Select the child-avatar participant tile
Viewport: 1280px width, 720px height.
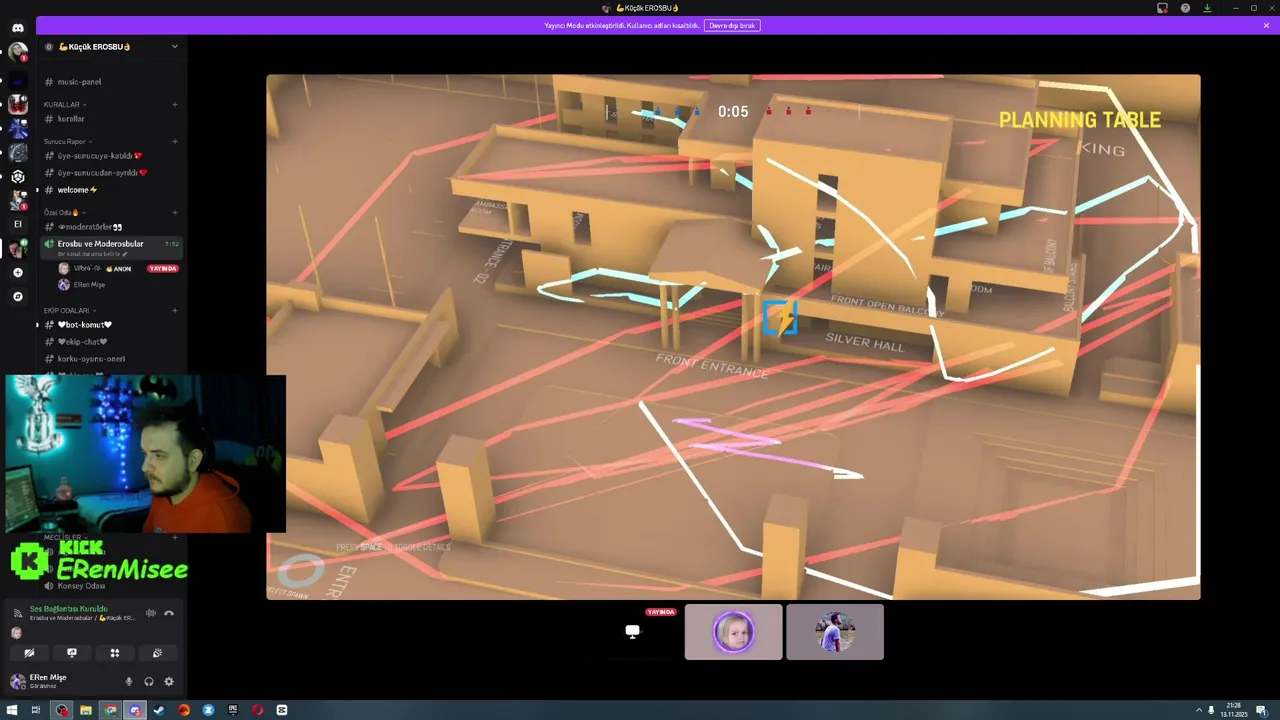[734, 632]
